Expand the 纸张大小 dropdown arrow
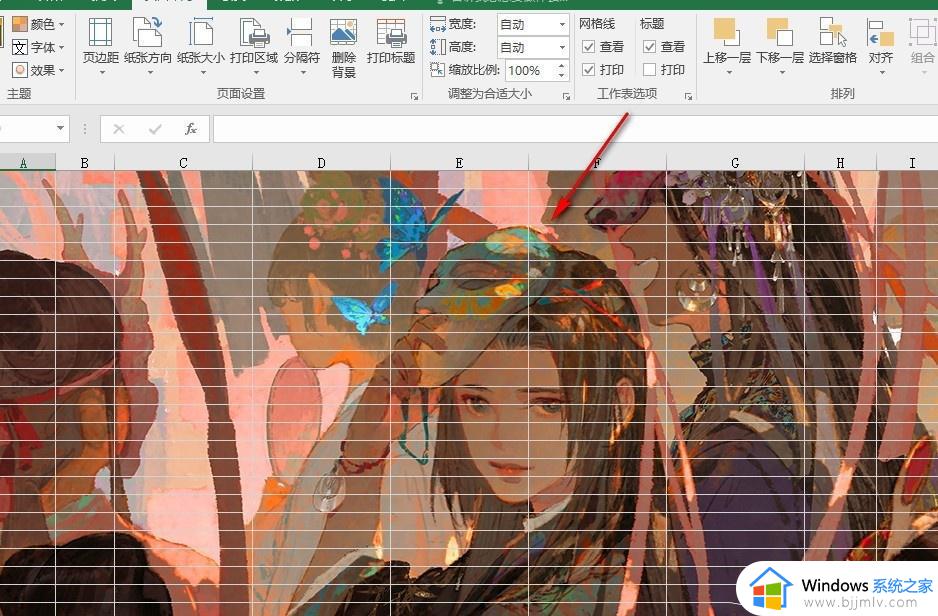The width and height of the screenshot is (938, 616). click(203, 73)
